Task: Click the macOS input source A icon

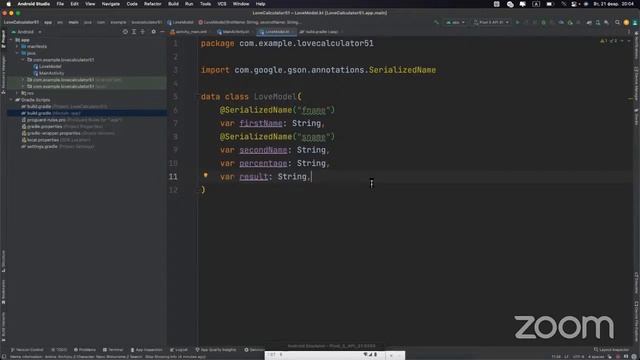Action: [x=536, y=4]
